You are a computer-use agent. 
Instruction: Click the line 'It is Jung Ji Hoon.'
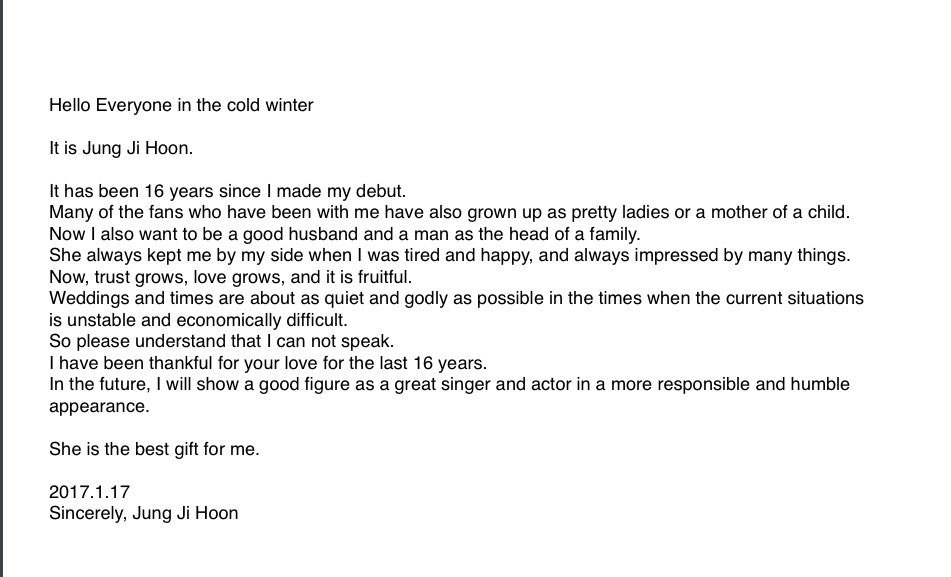coord(121,149)
